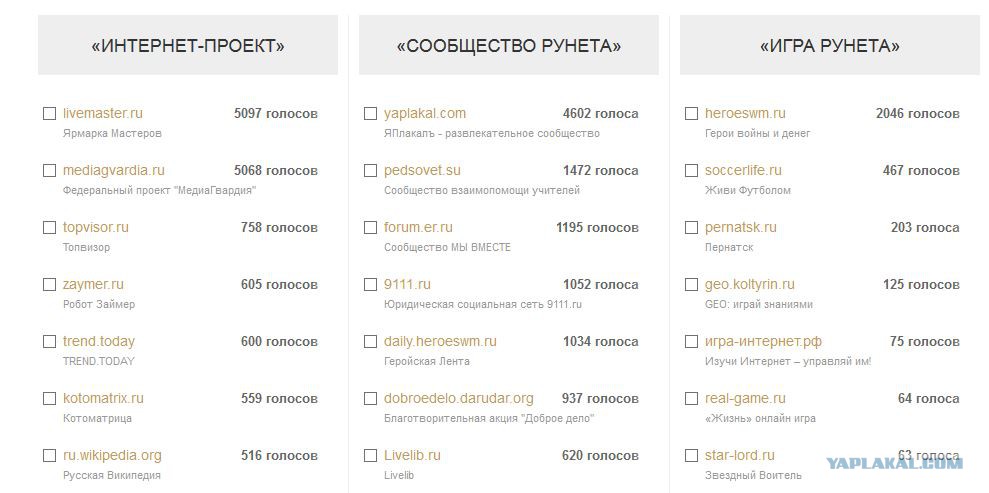
Task: Visit the kotomatrix.ru link
Action: (x=103, y=398)
